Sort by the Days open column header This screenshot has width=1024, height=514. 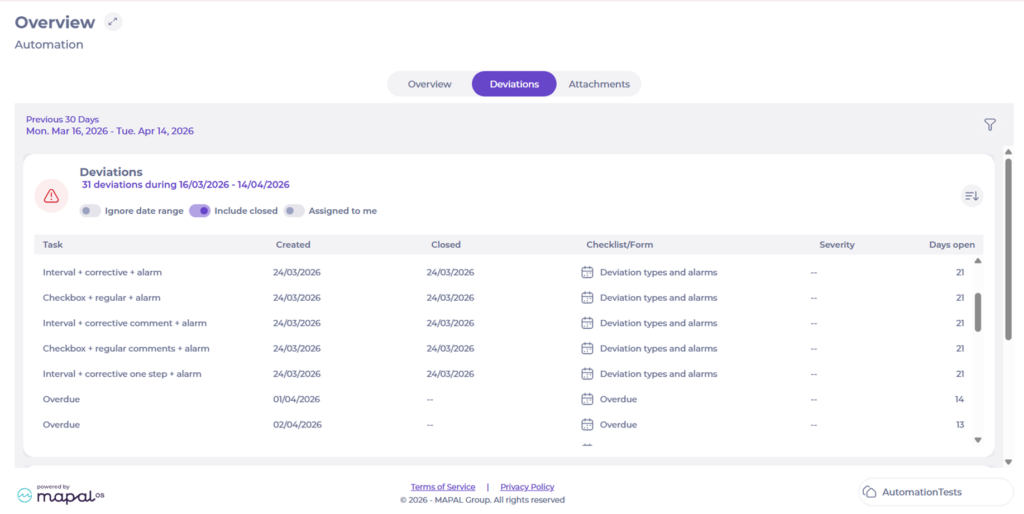[950, 244]
